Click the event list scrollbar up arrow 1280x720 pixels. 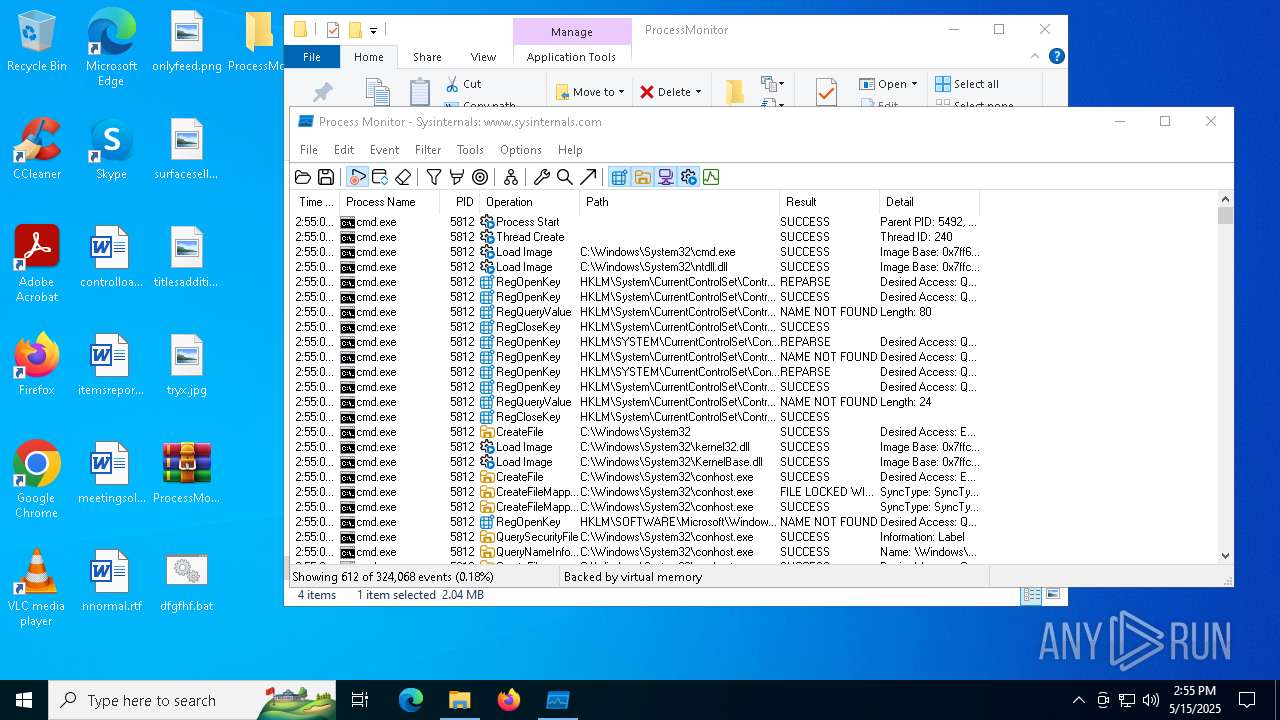tap(1225, 198)
